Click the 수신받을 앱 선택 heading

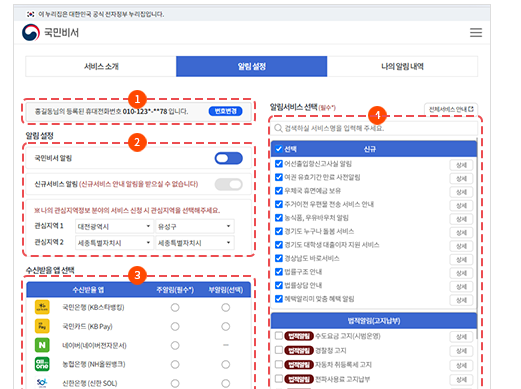[x=50, y=270]
